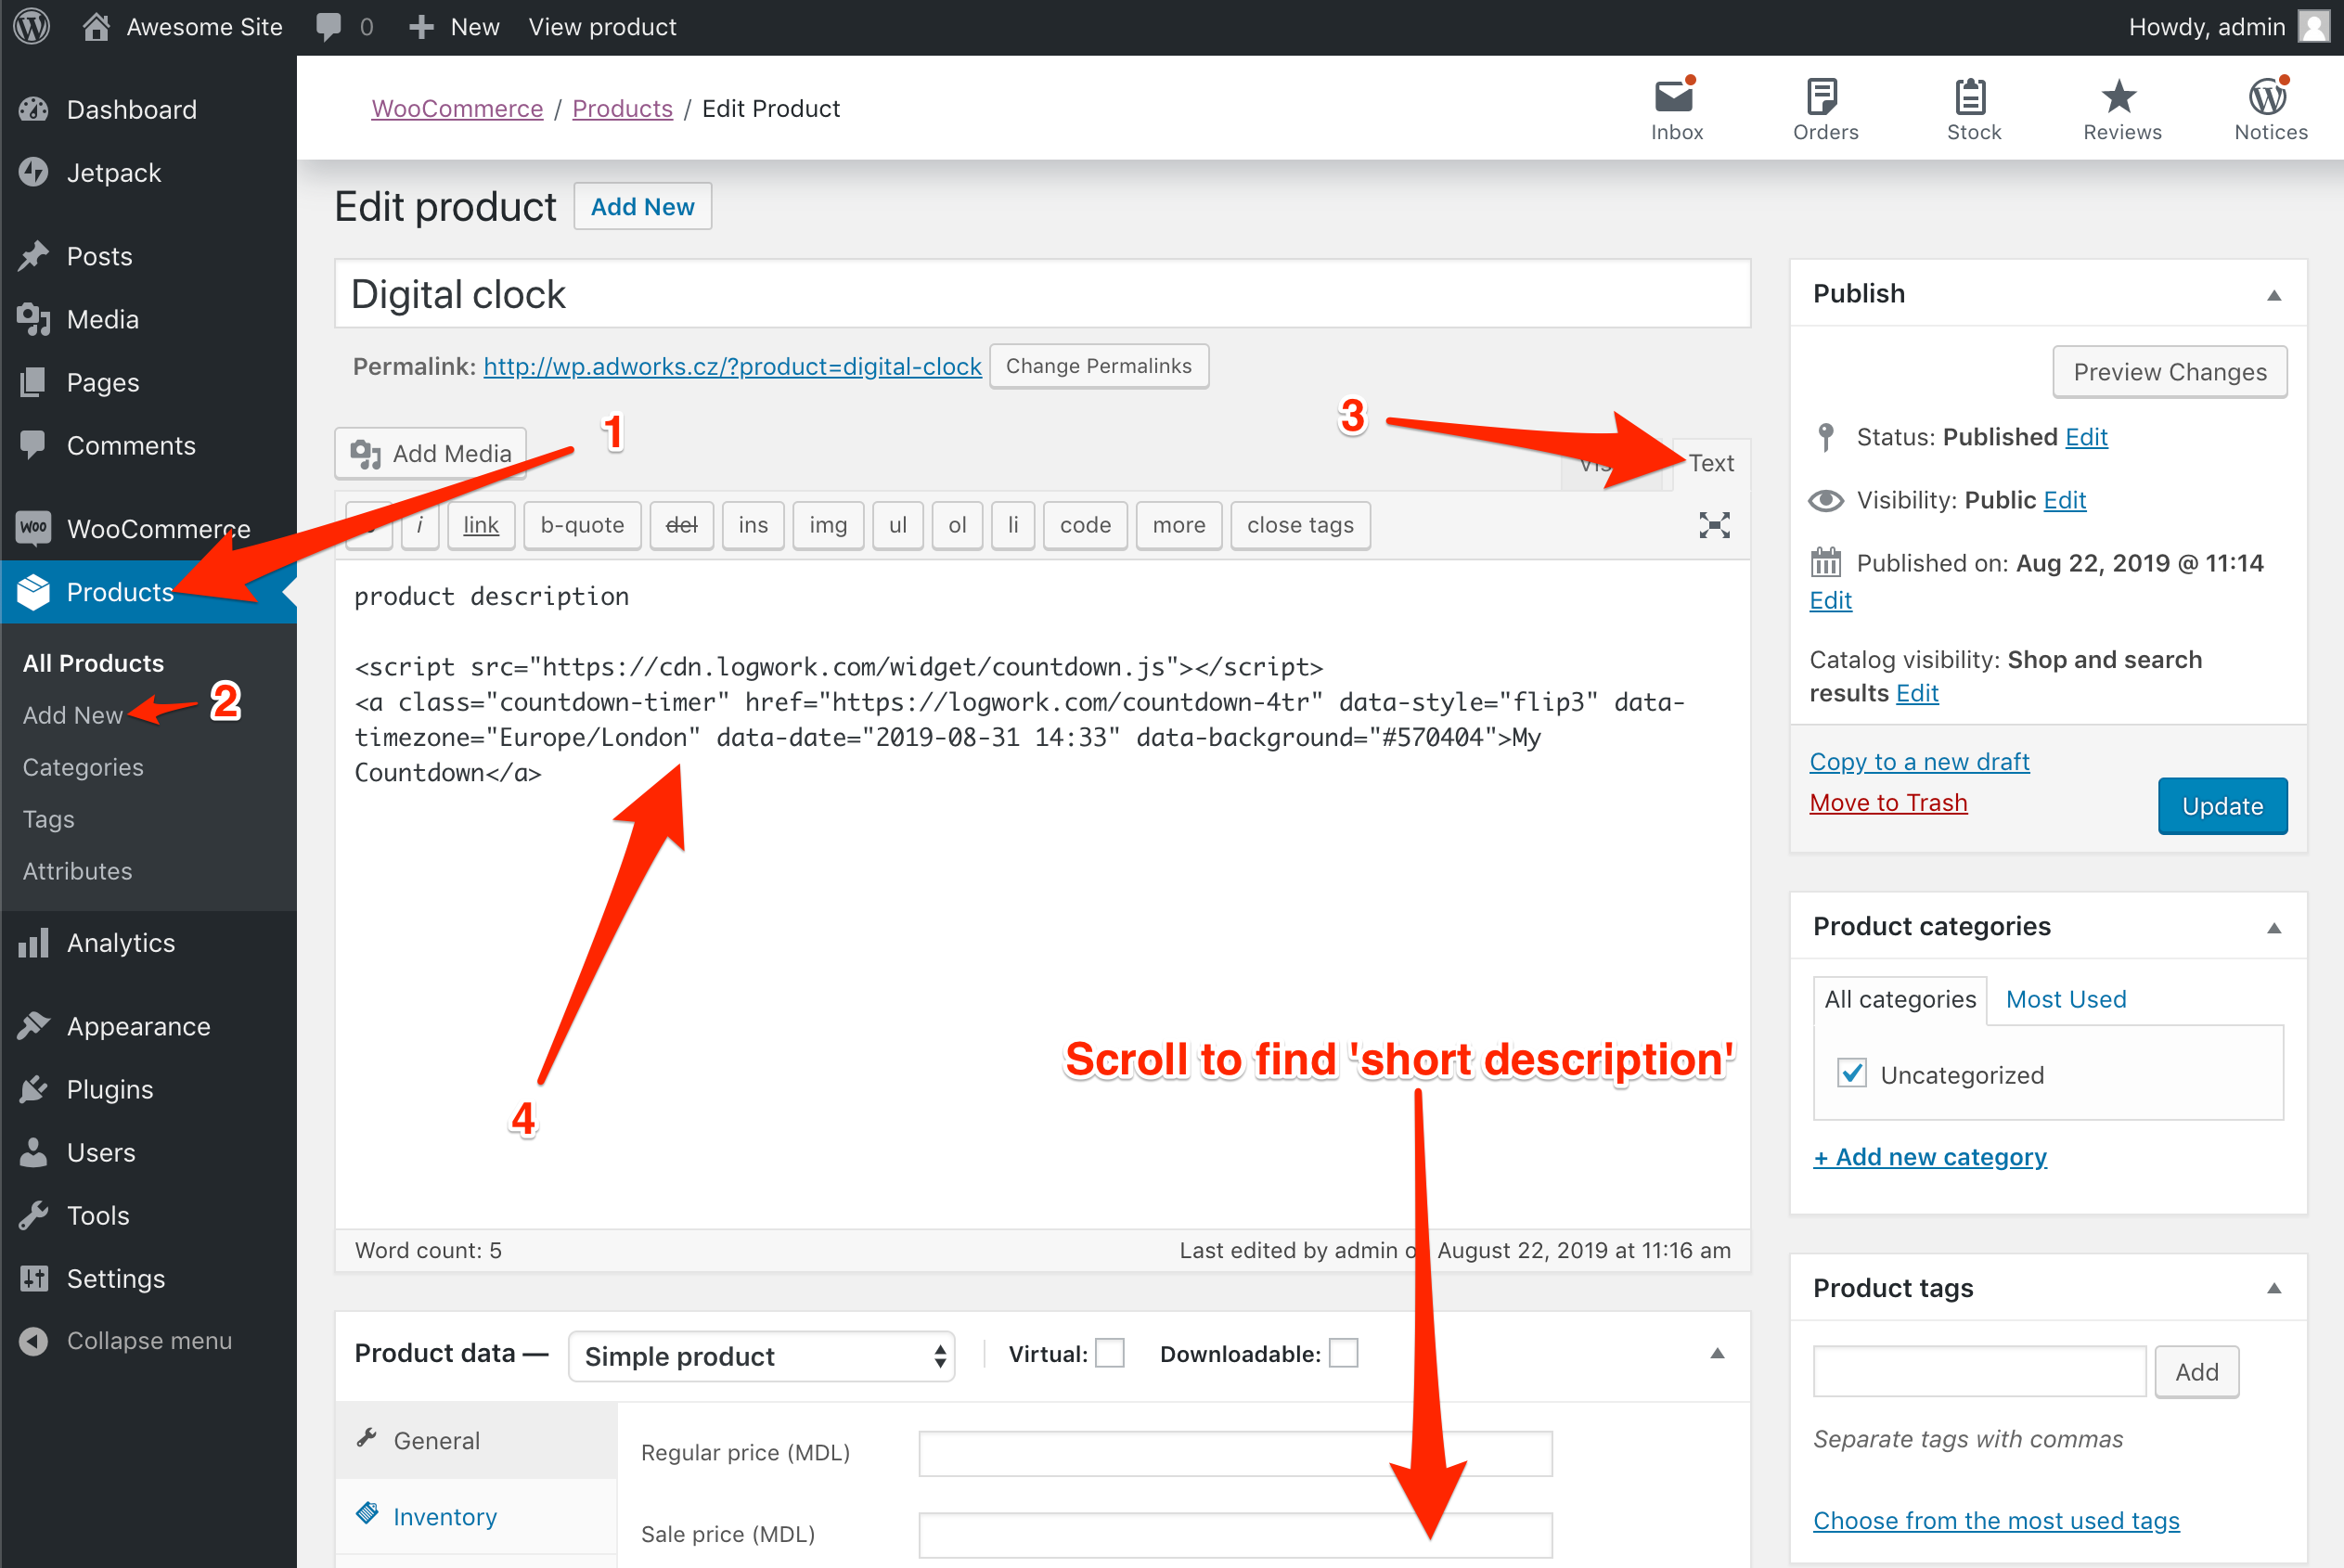The image size is (2344, 1568).
Task: Click the permalink URL link
Action: (x=732, y=367)
